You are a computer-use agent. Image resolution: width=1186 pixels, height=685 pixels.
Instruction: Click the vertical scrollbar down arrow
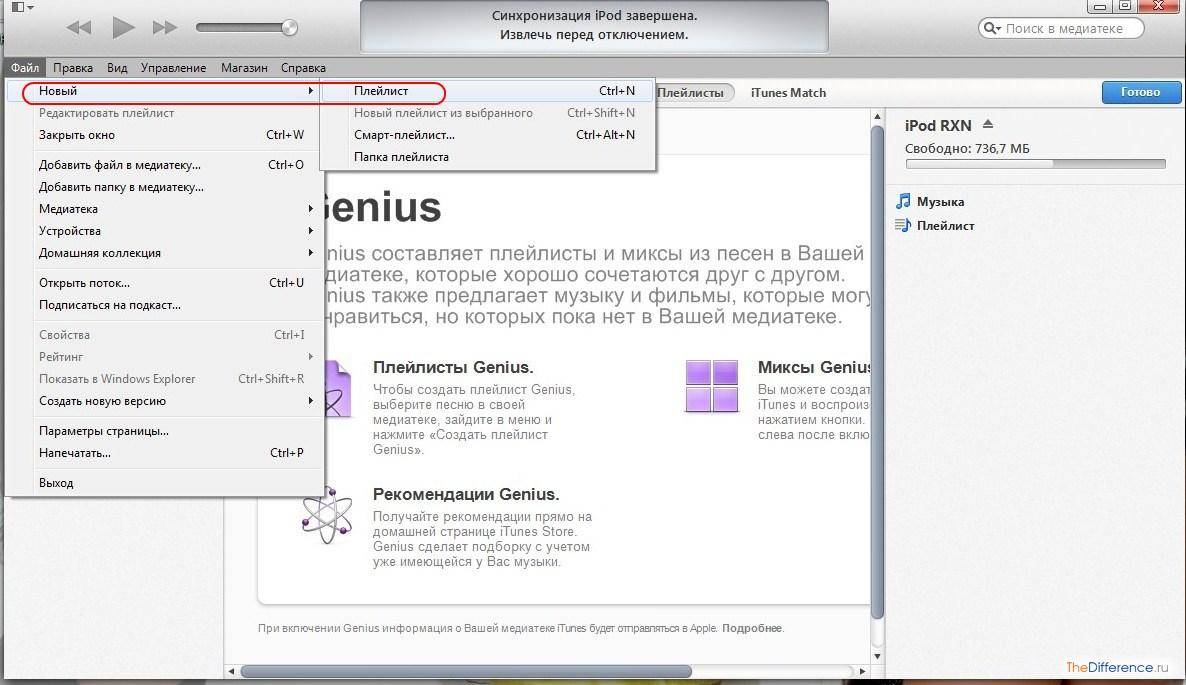877,656
